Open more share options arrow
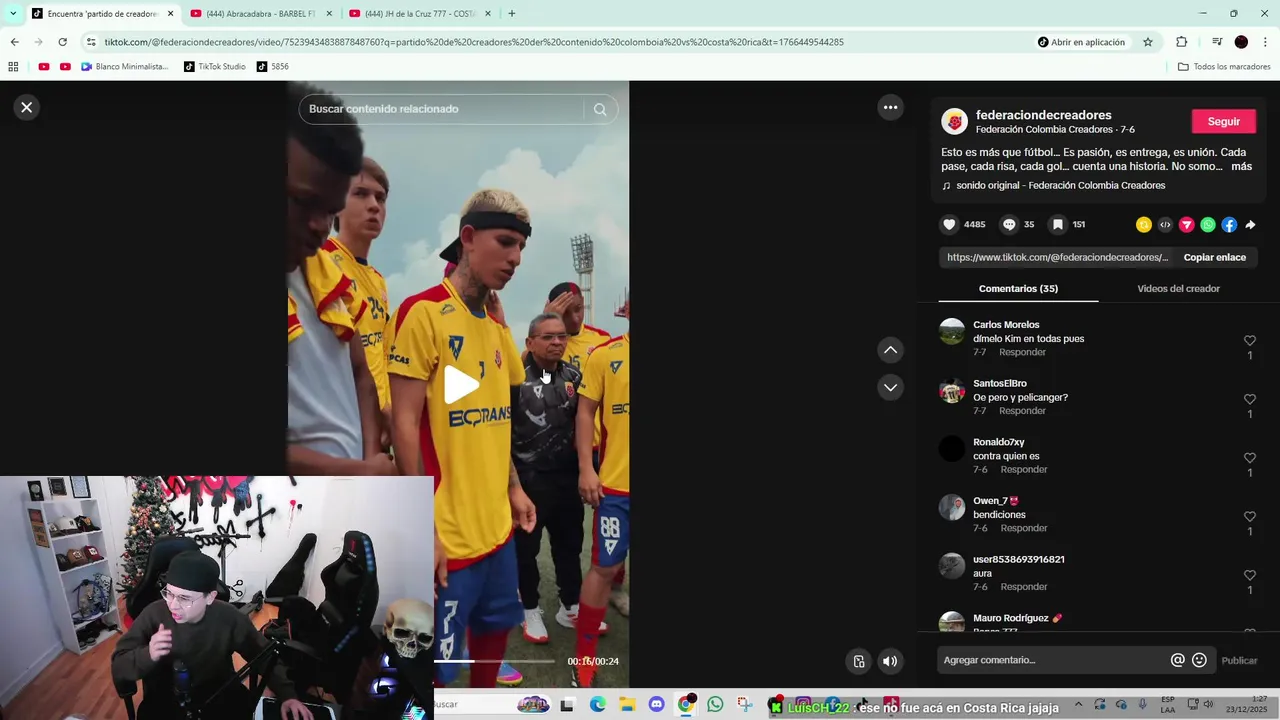Viewport: 1280px width, 720px height. (x=1250, y=225)
